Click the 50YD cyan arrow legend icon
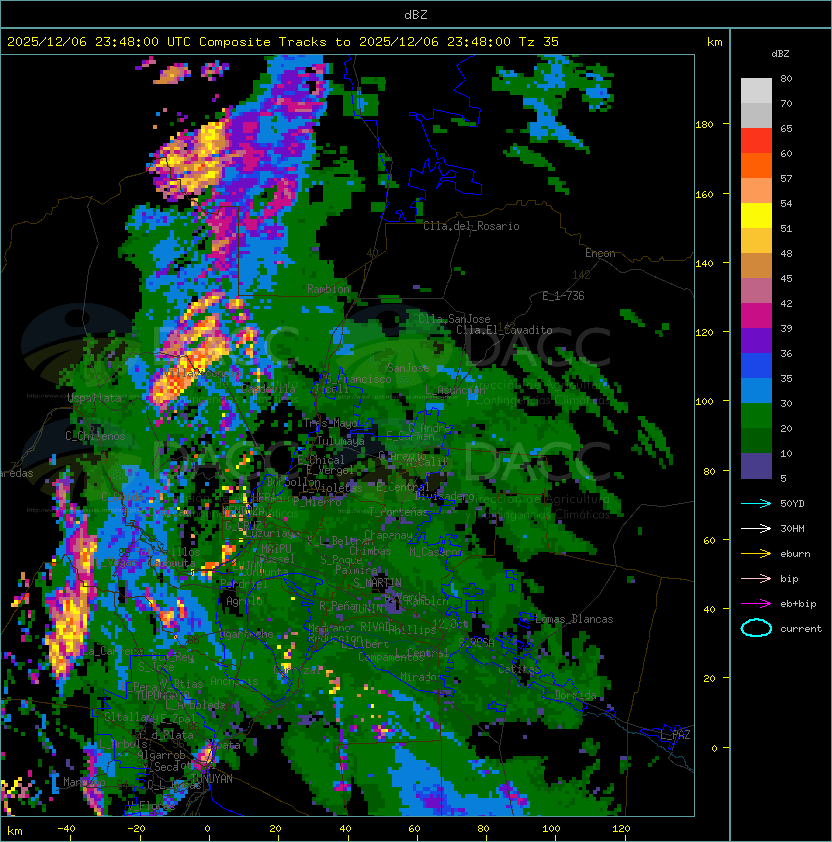Screen dimensions: 832x842 point(756,503)
